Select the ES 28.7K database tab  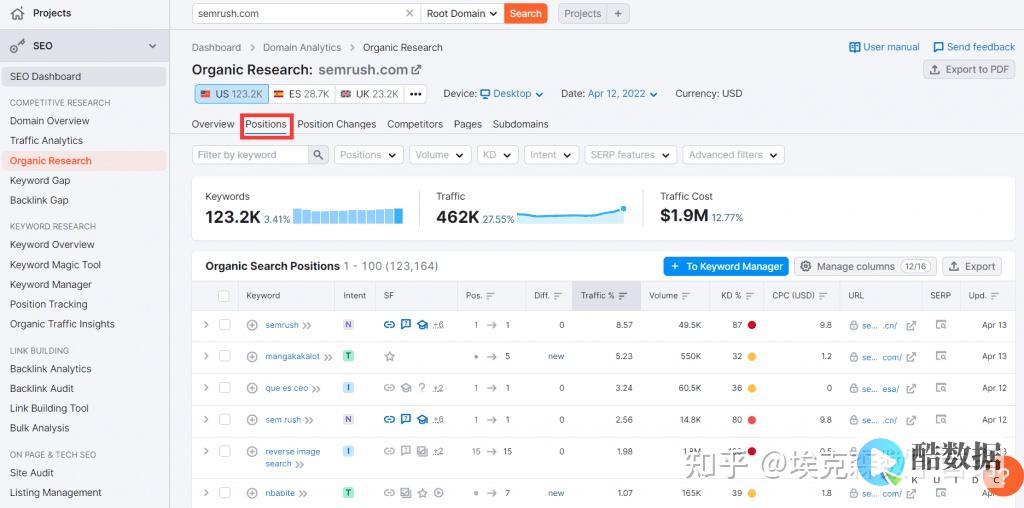tap(301, 94)
